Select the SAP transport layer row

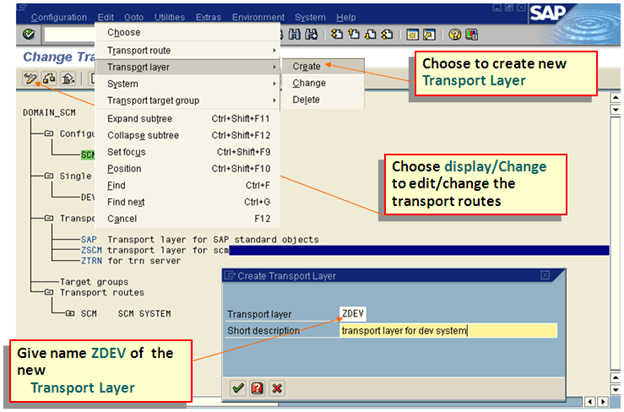click(x=200, y=240)
